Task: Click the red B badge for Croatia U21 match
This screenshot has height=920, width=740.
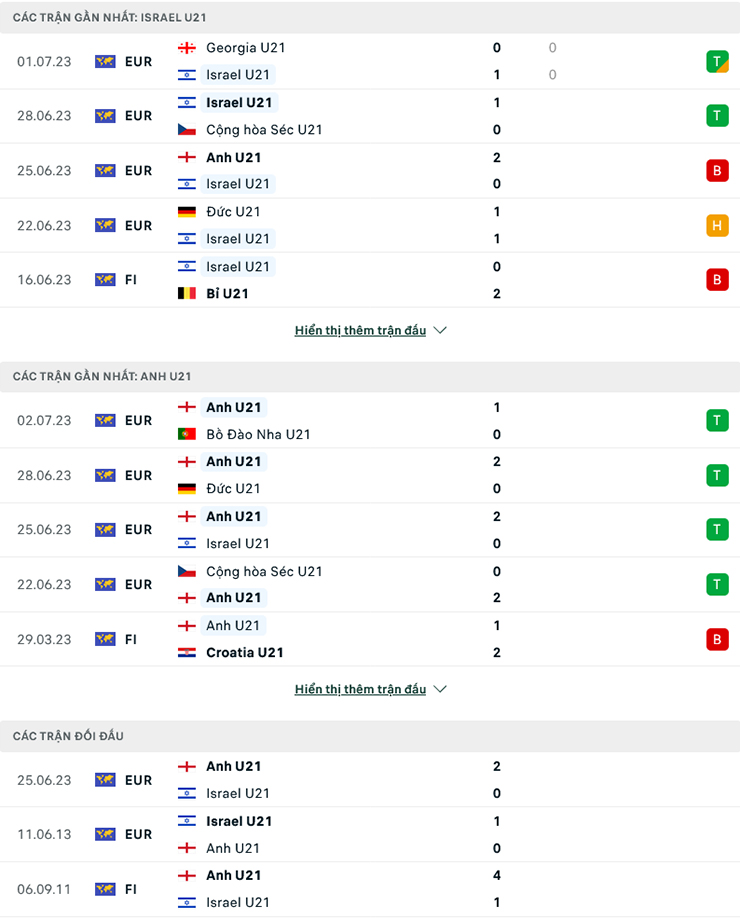Action: [x=716, y=639]
